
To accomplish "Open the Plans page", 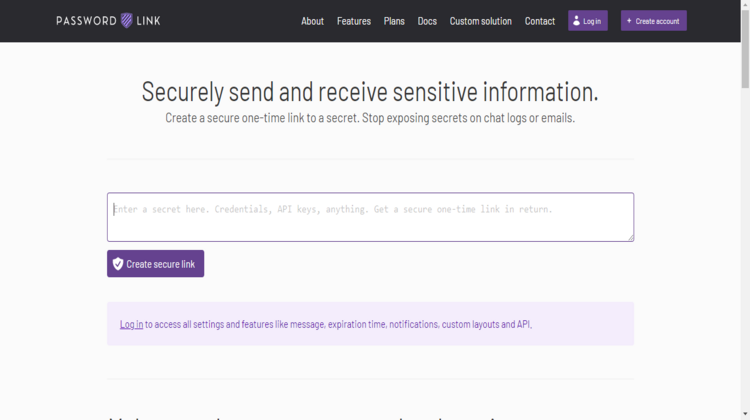I will click(394, 21).
